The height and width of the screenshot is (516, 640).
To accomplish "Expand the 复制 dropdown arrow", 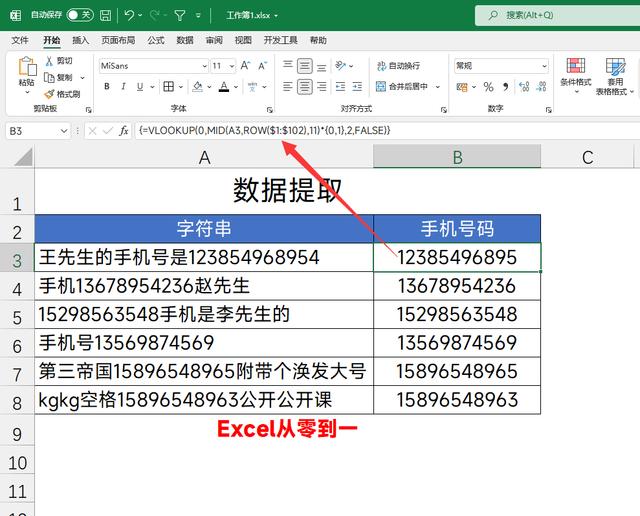I will pyautogui.click(x=82, y=78).
